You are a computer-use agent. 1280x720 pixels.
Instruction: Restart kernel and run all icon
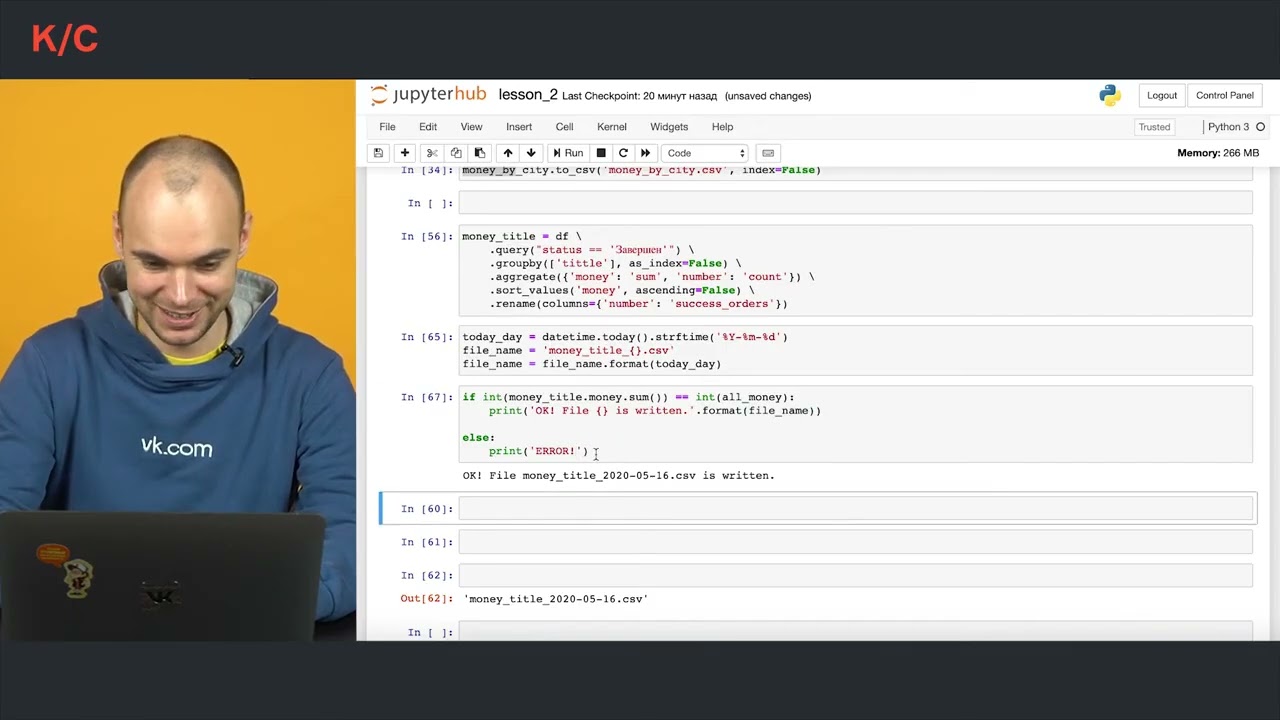646,153
